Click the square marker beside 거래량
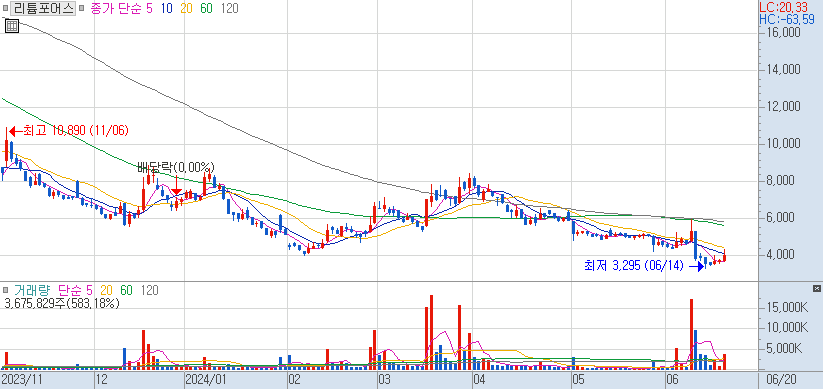This screenshot has width=823, height=389. tap(5, 290)
